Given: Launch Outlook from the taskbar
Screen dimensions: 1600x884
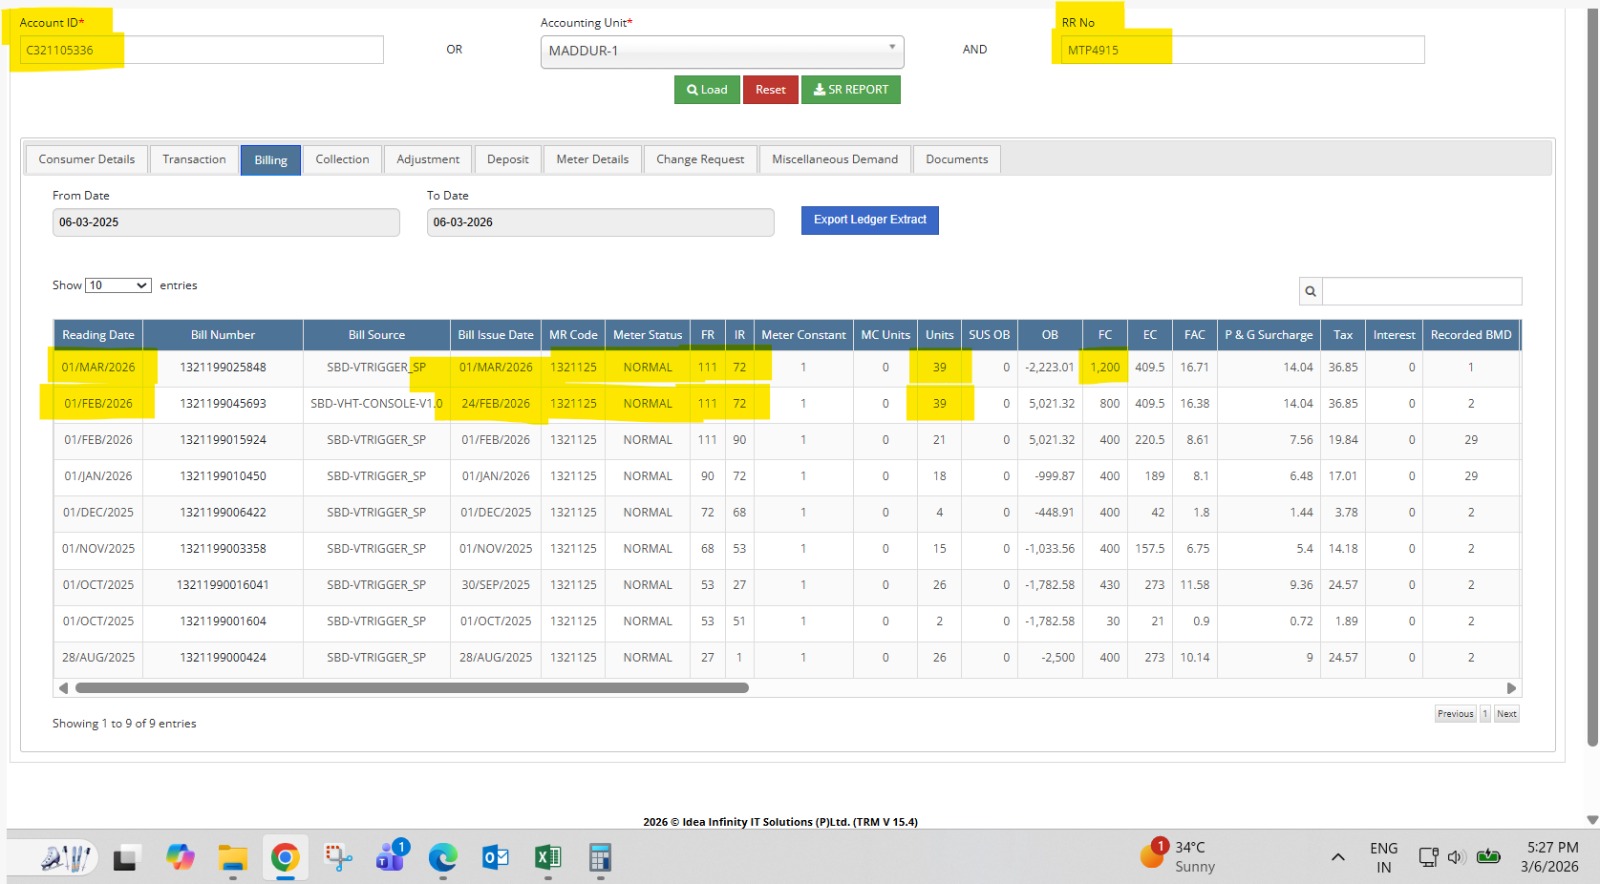Looking at the screenshot, I should pos(496,858).
